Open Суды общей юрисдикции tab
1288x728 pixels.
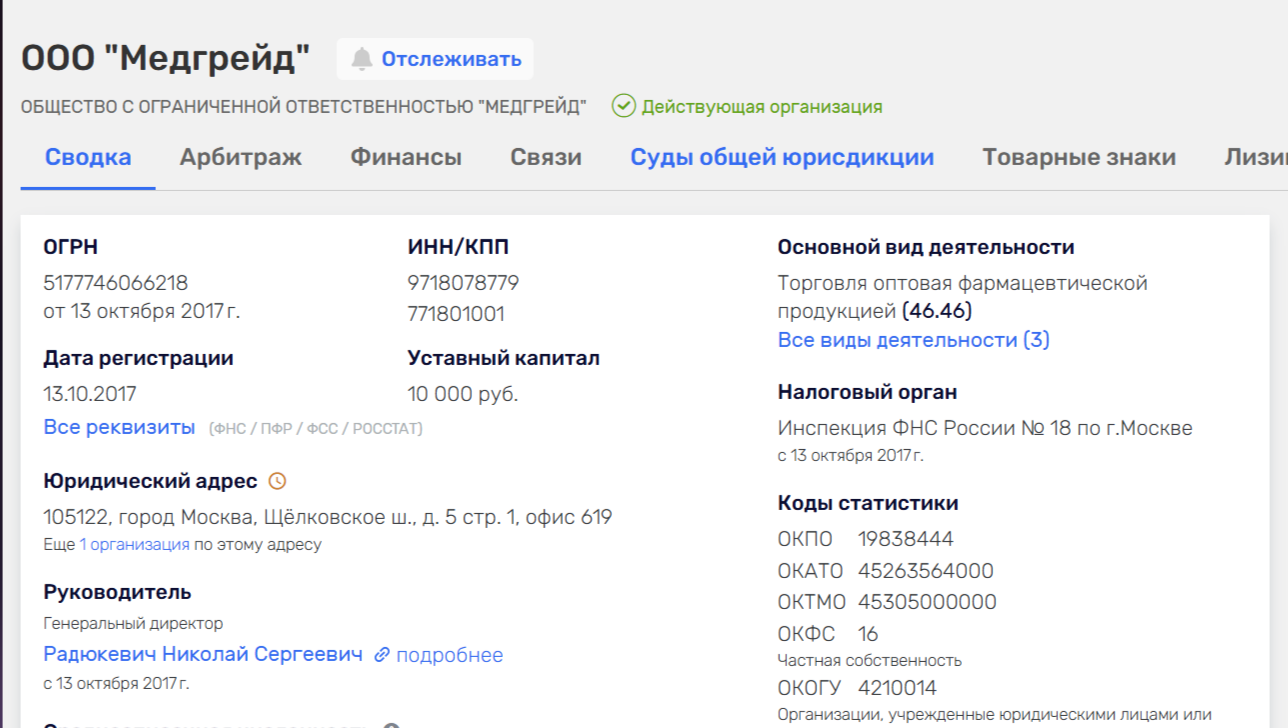click(782, 157)
